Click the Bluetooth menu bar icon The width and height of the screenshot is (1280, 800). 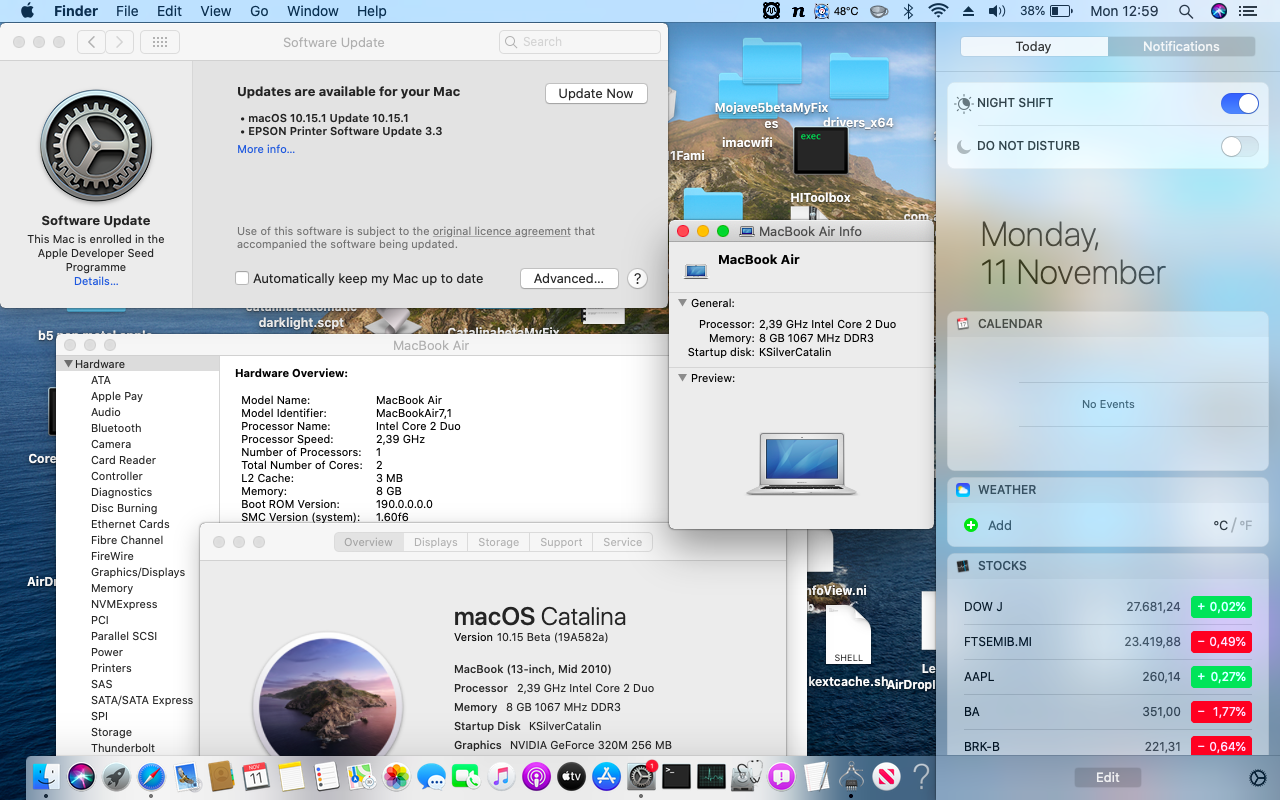[x=909, y=11]
